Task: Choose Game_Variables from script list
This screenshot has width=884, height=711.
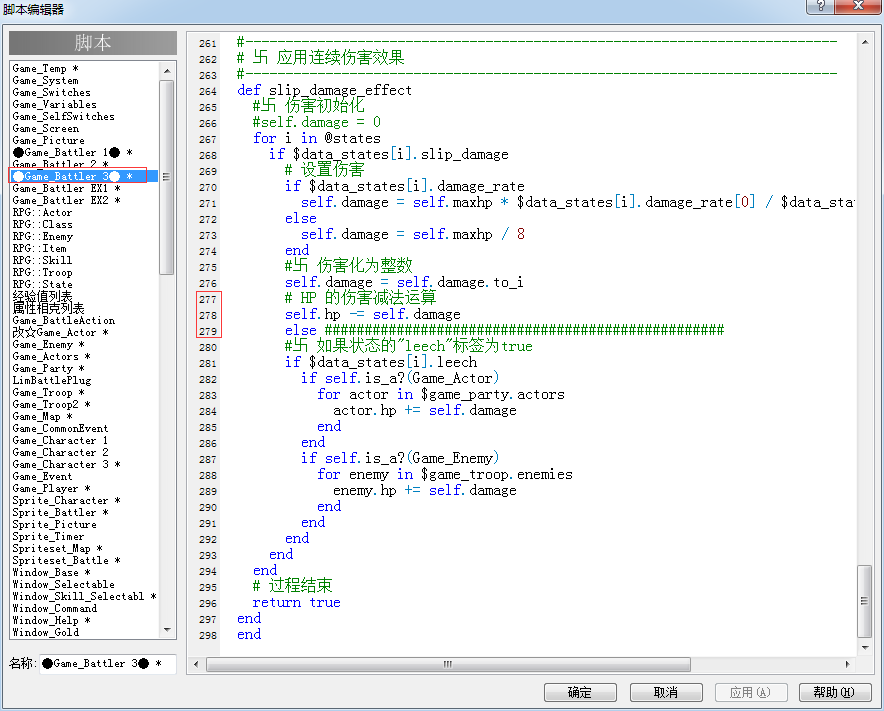Action: pyautogui.click(x=55, y=104)
